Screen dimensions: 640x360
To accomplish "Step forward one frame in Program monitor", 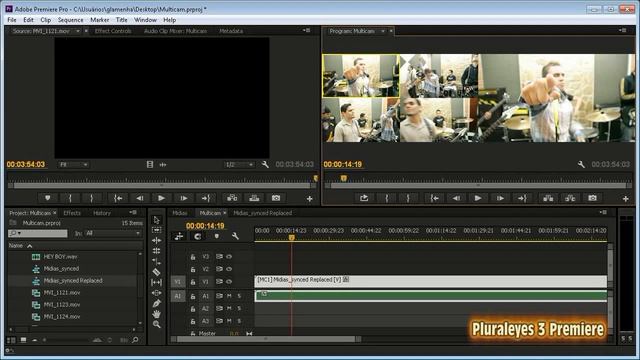I will pyautogui.click(x=500, y=198).
